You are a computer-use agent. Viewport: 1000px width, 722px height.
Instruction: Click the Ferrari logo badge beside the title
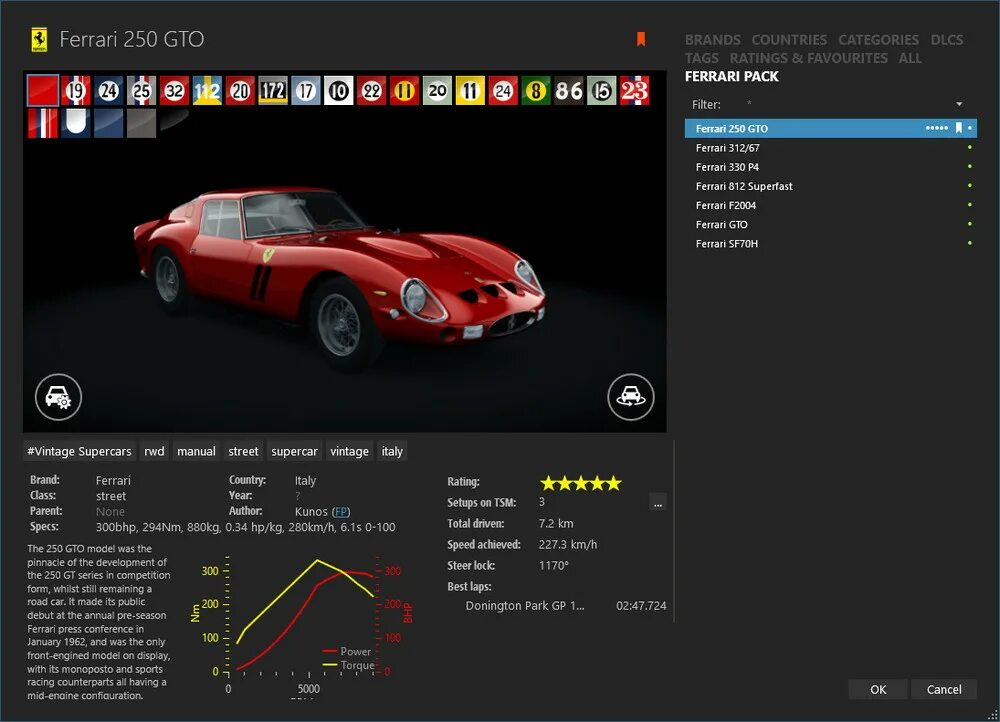click(40, 40)
